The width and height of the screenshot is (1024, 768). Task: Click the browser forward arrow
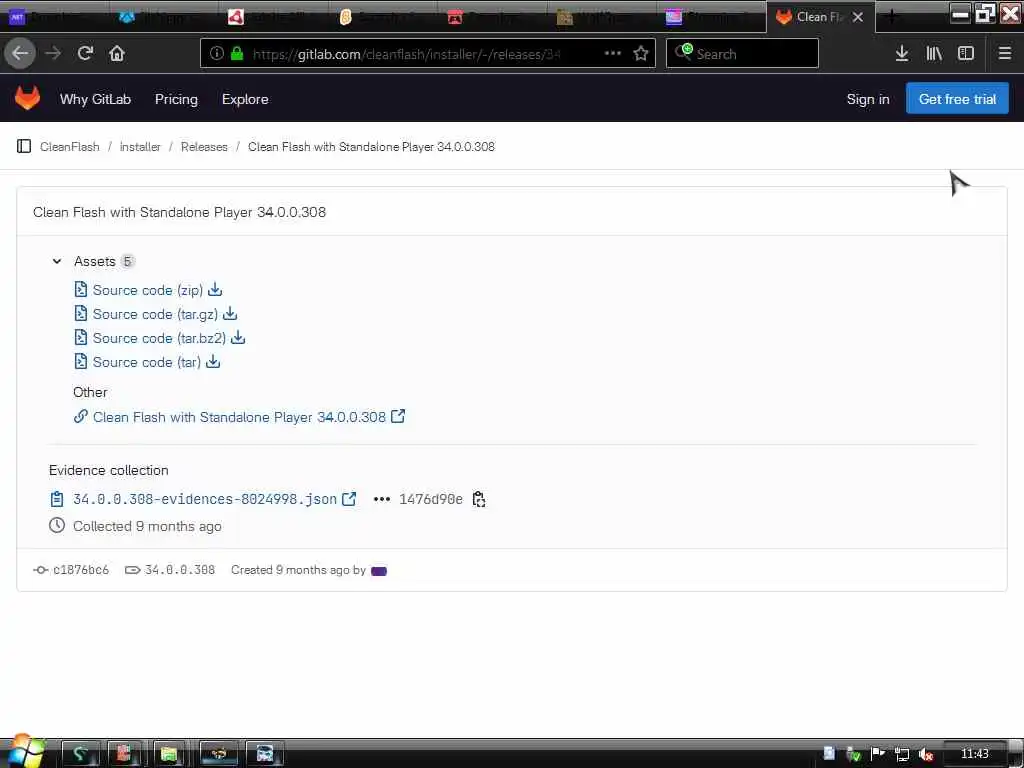[53, 54]
